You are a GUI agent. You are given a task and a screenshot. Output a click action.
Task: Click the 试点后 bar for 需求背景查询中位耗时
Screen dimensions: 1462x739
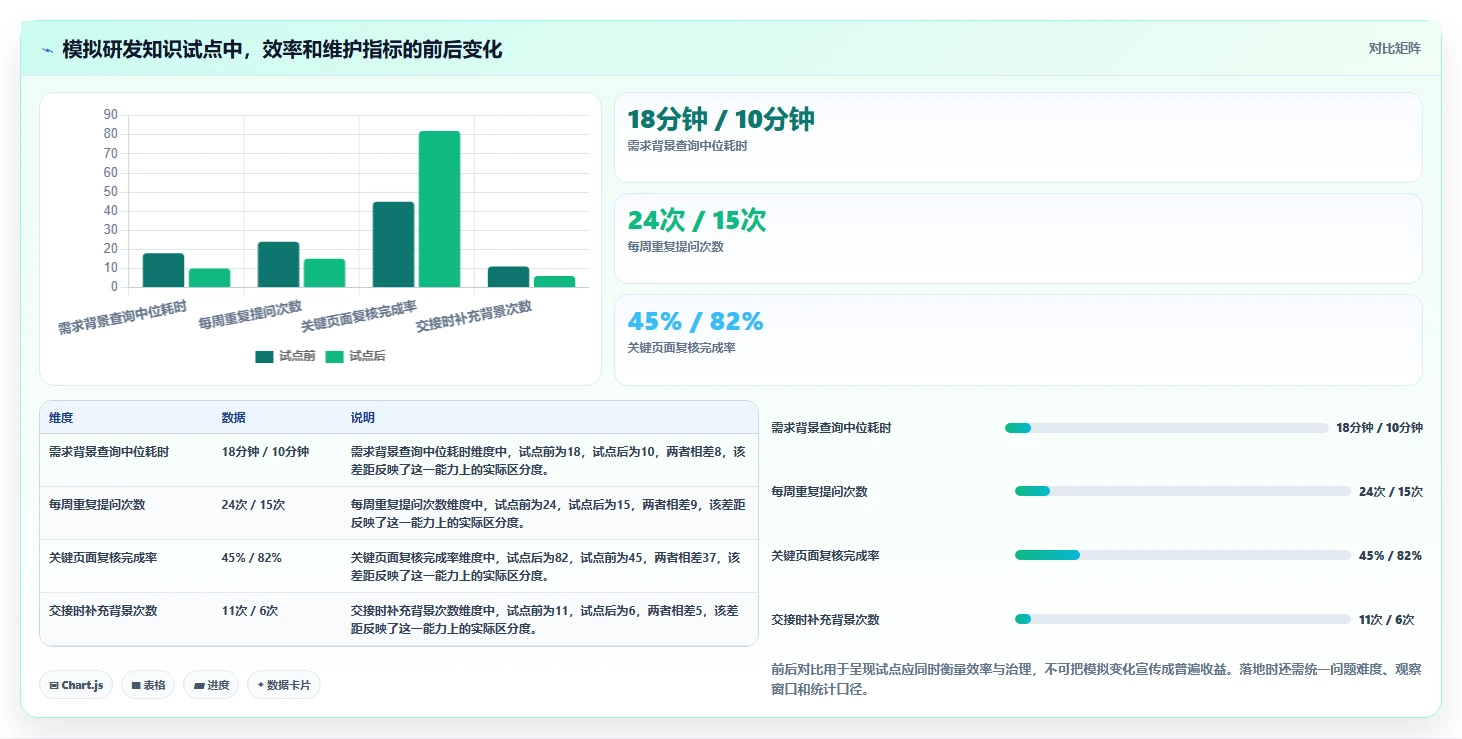point(209,278)
